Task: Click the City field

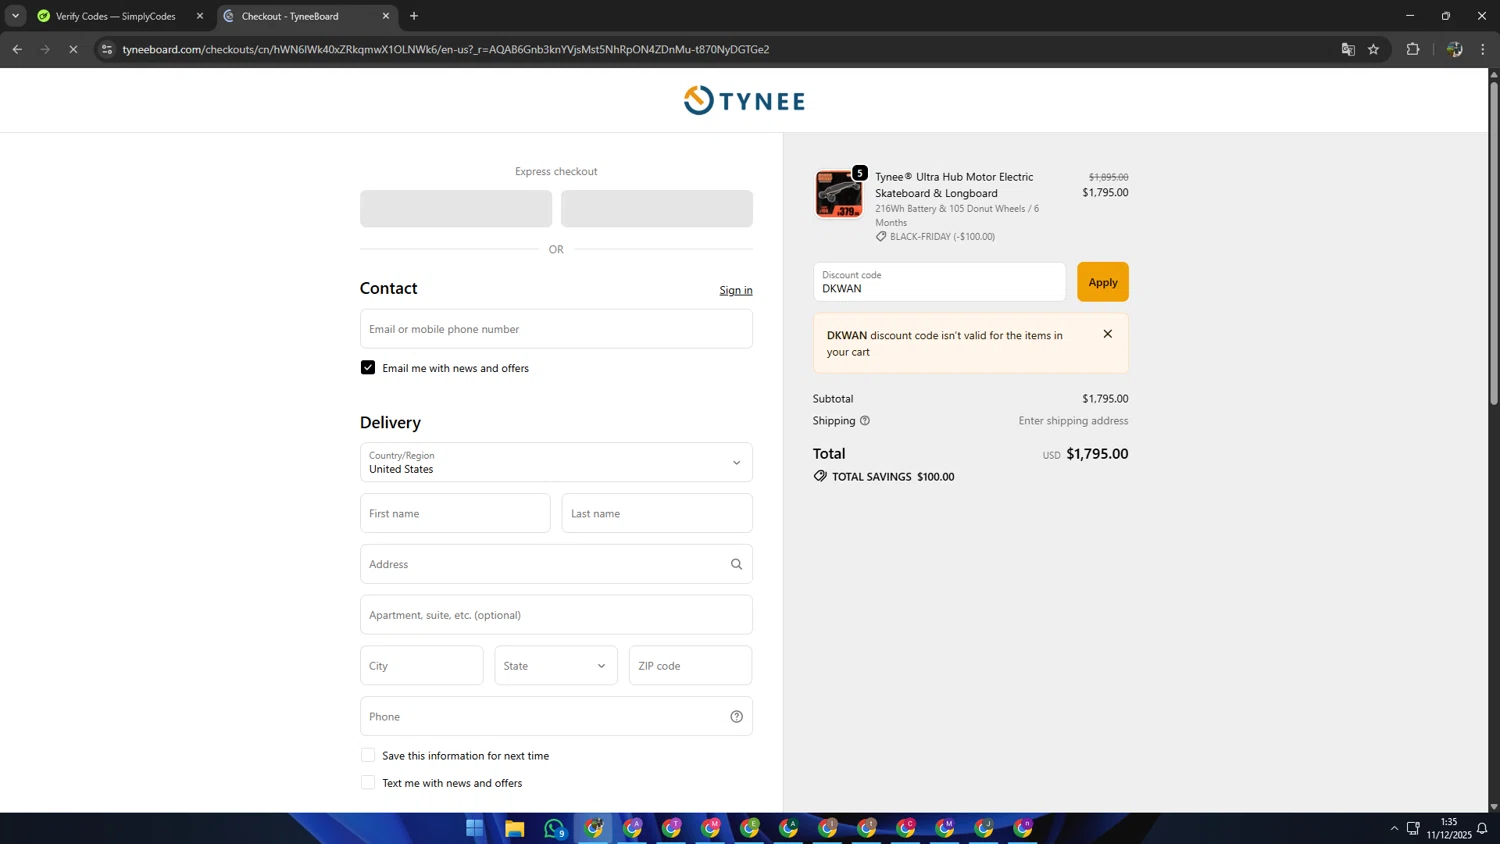Action: (x=422, y=665)
